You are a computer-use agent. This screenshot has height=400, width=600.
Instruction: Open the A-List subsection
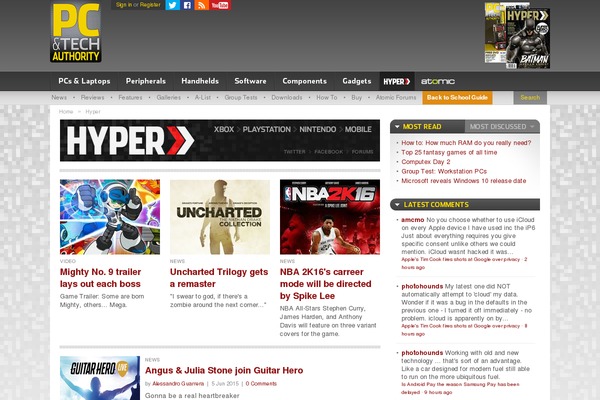[202, 98]
